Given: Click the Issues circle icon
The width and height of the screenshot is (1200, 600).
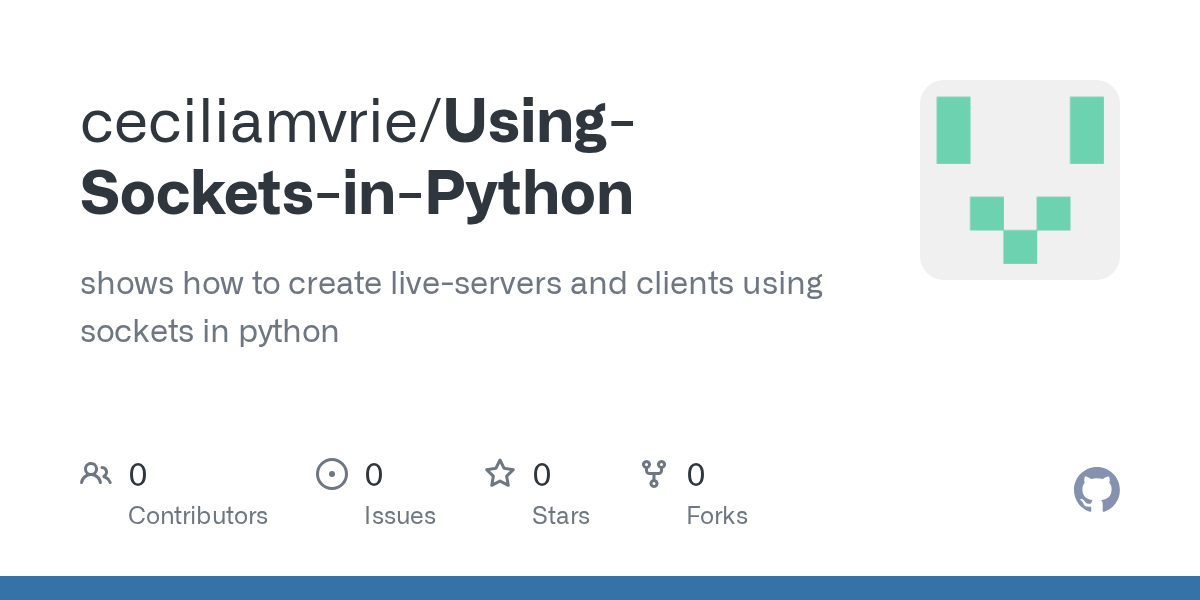Looking at the screenshot, I should pos(332,474).
